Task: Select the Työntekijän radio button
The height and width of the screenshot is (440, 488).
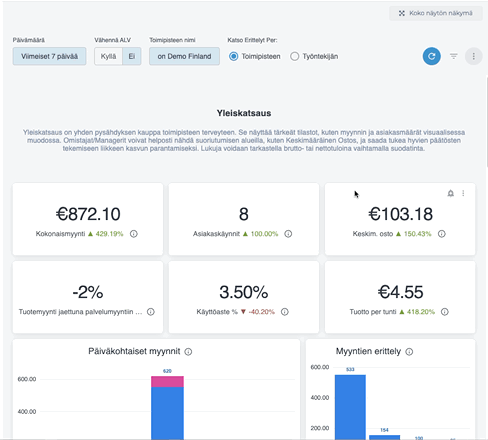Action: point(295,56)
